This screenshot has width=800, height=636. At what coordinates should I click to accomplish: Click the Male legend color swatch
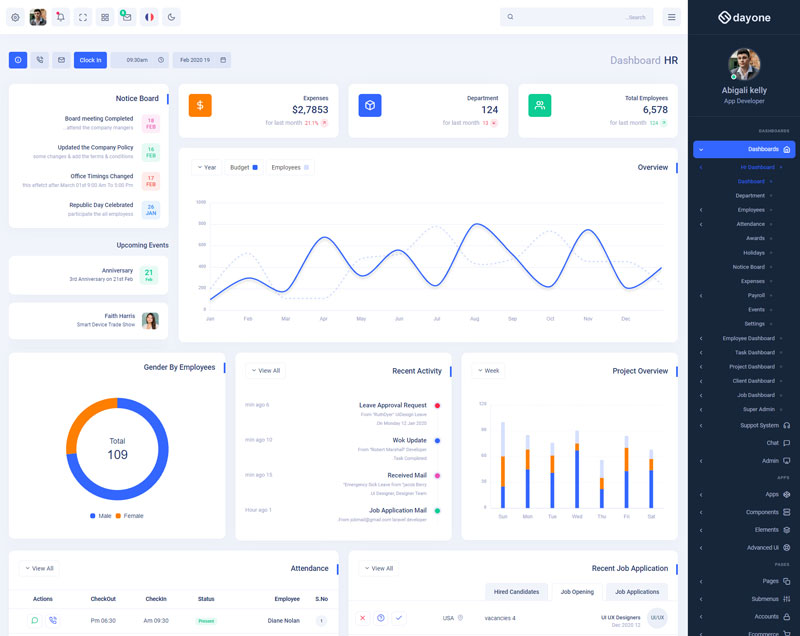tap(93, 515)
